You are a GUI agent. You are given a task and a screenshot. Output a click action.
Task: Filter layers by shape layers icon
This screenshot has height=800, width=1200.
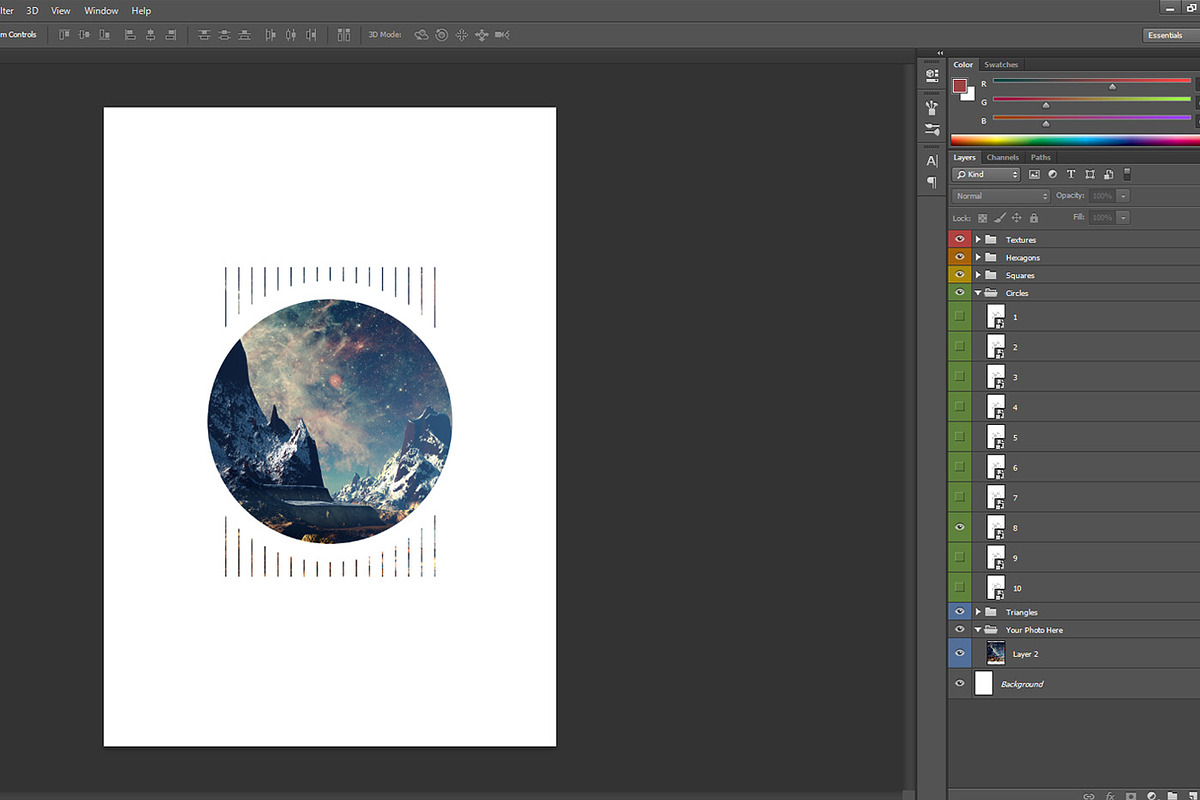point(1090,174)
